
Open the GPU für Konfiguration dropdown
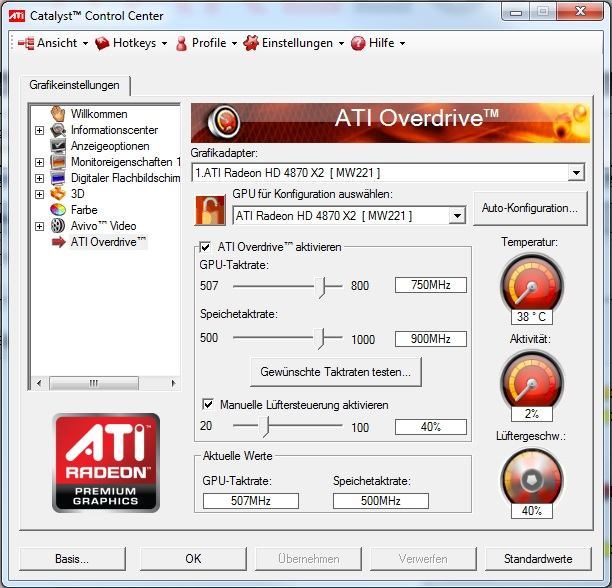pos(457,215)
